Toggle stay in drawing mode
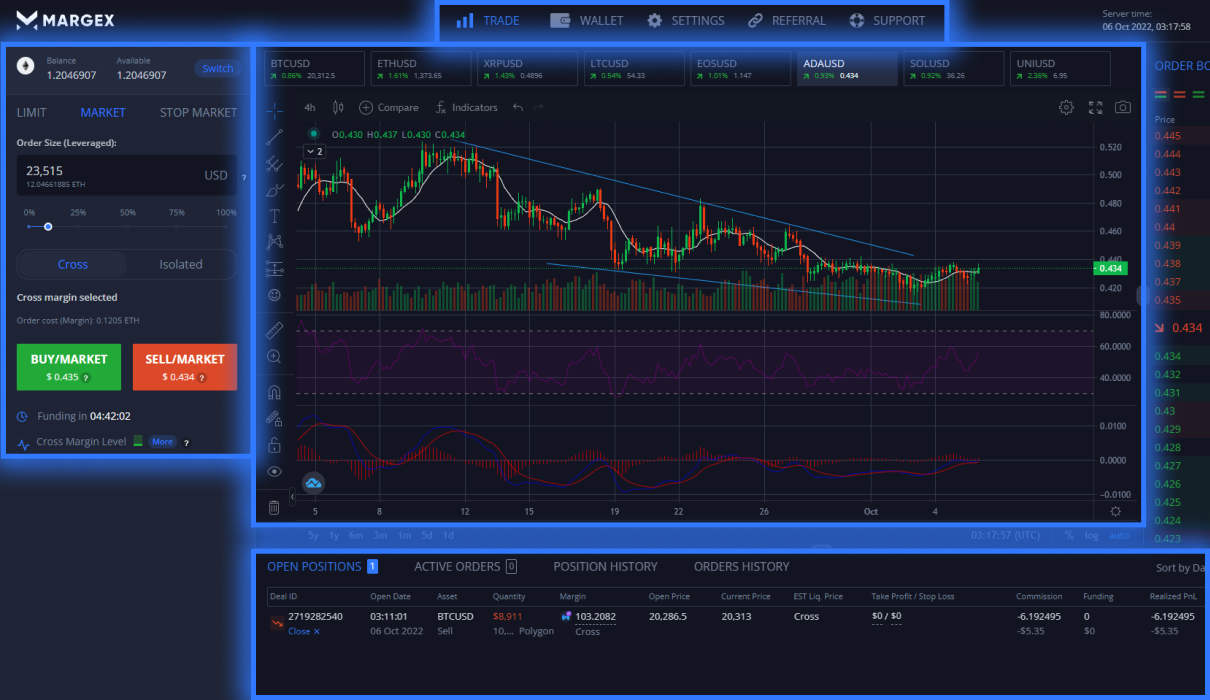1210x700 pixels. tap(274, 418)
